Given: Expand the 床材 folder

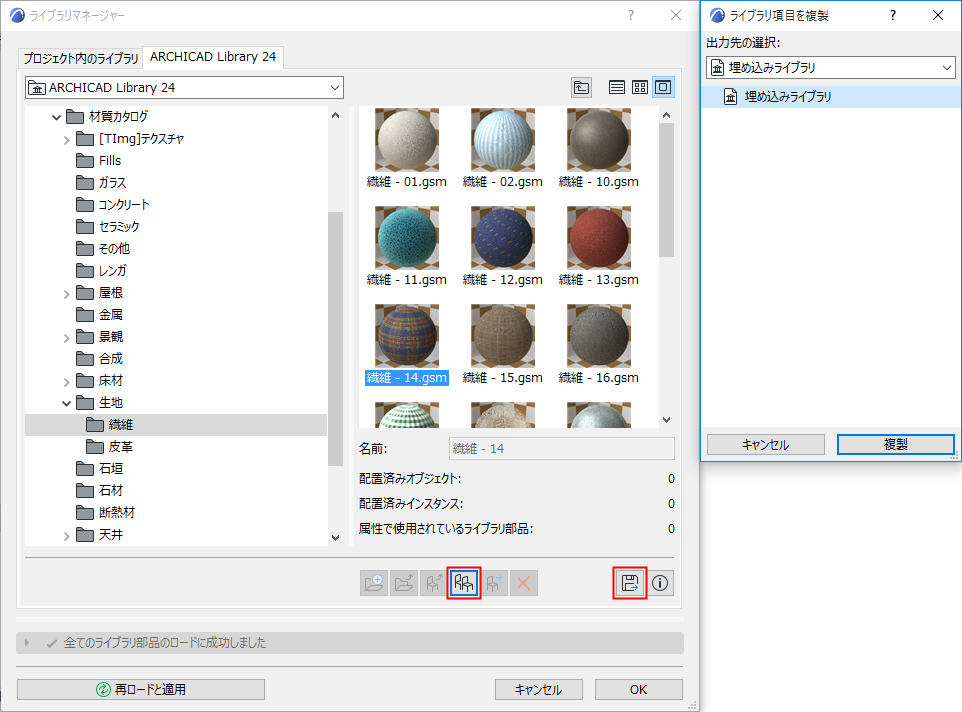Looking at the screenshot, I should [66, 382].
